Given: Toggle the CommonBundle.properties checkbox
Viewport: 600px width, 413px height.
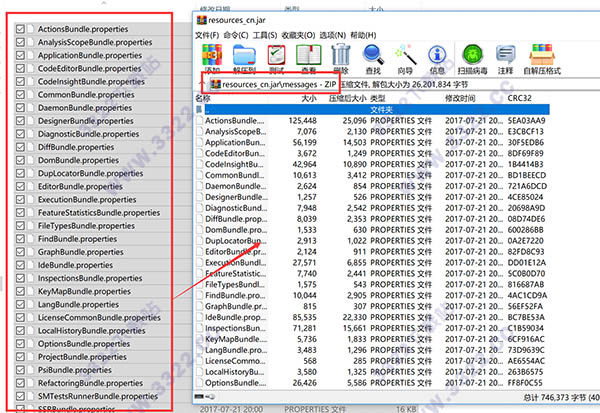Looking at the screenshot, I should pyautogui.click(x=20, y=95).
